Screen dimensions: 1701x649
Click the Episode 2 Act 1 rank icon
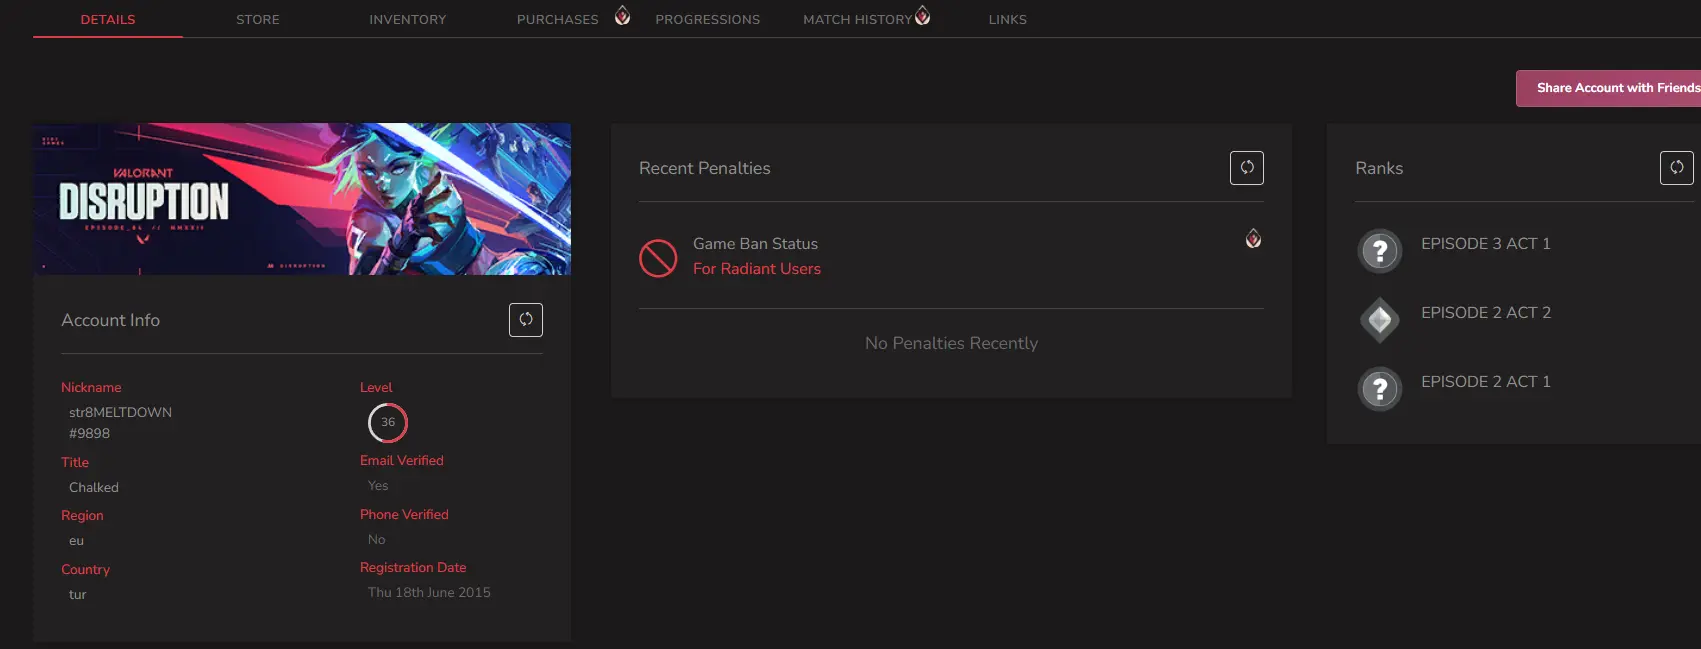(1380, 389)
